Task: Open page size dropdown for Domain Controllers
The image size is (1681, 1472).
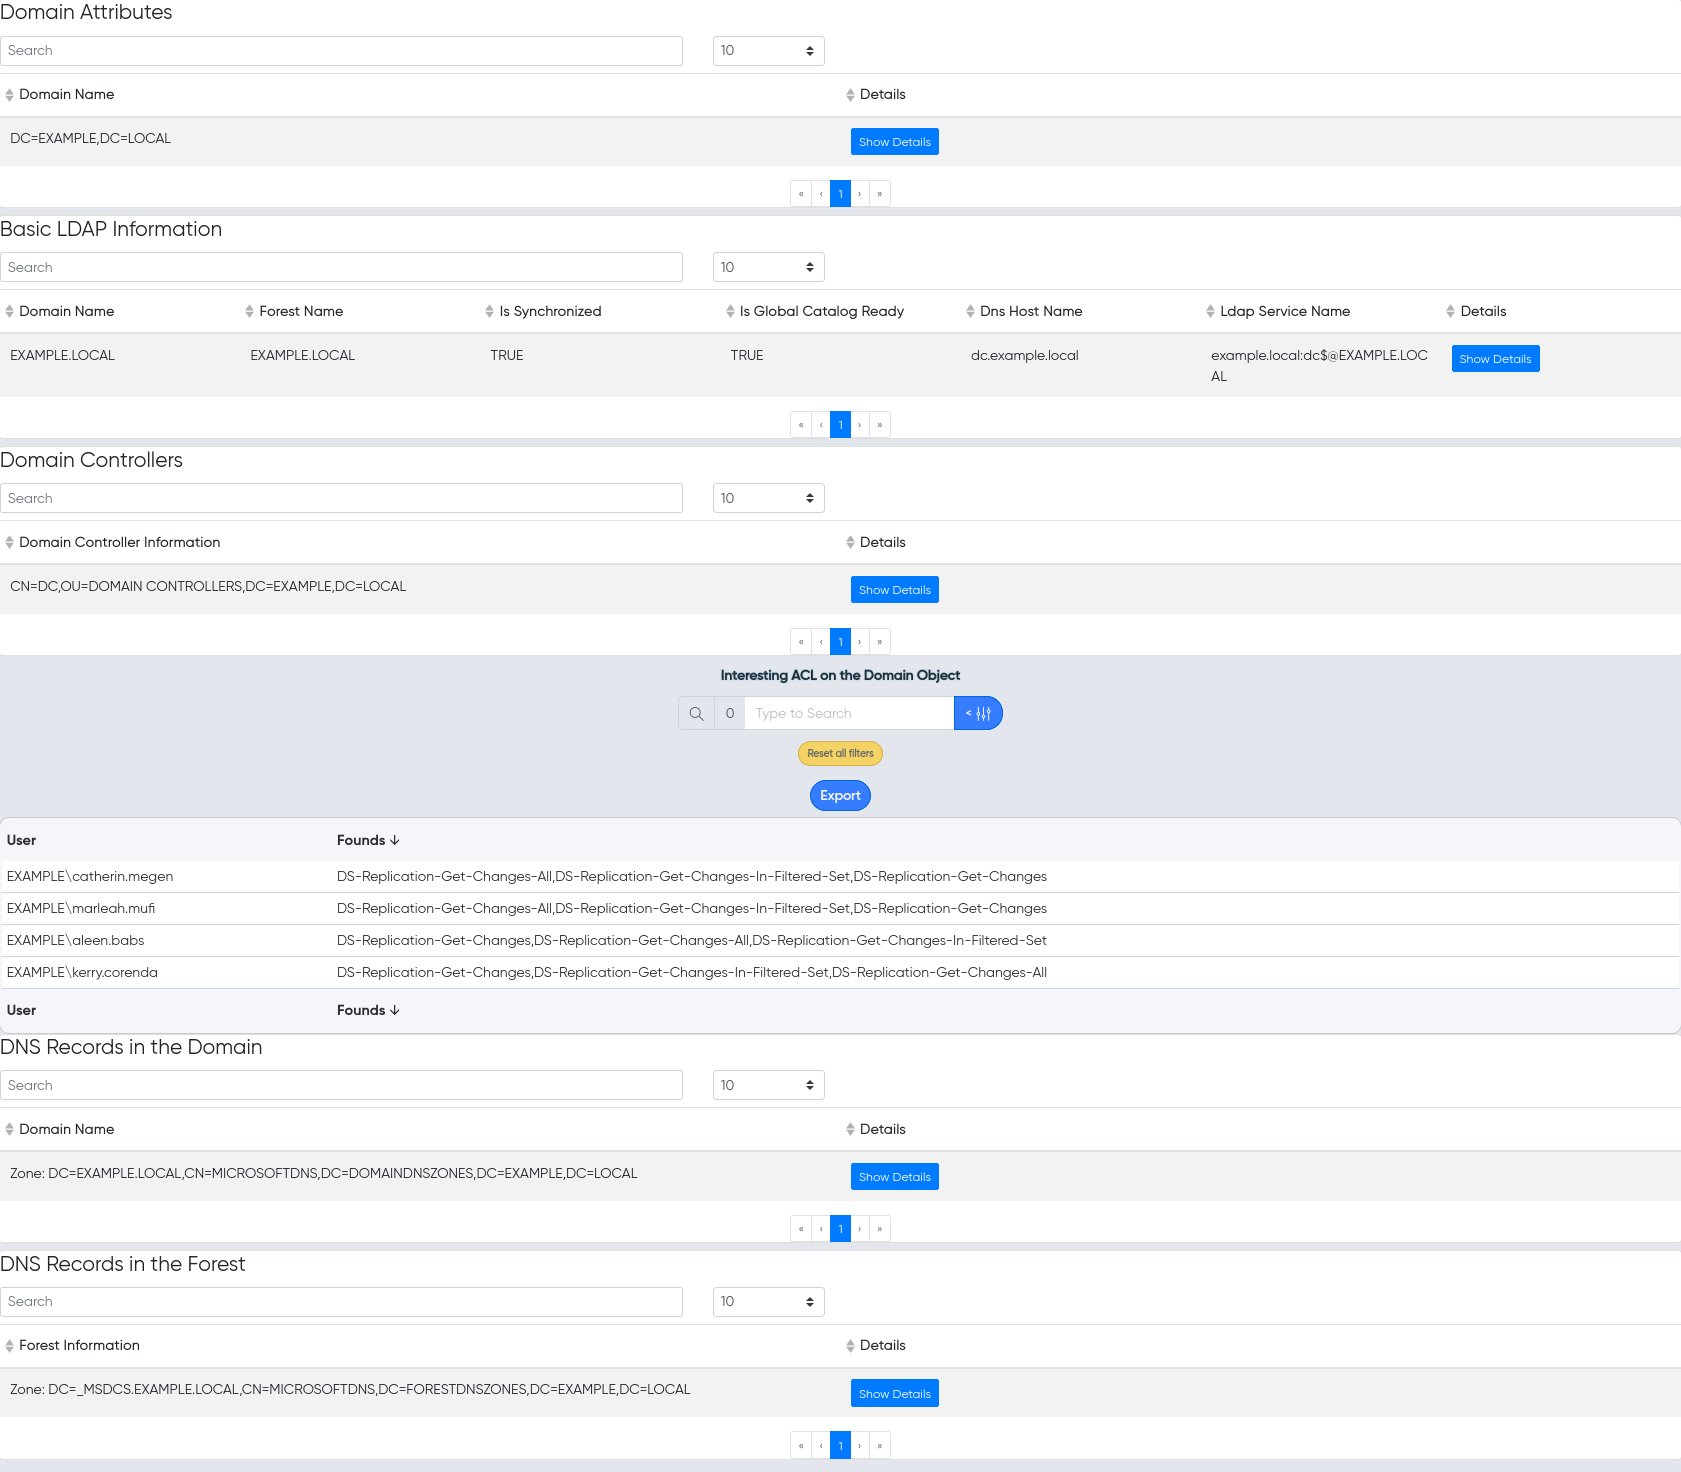Action: tap(768, 499)
